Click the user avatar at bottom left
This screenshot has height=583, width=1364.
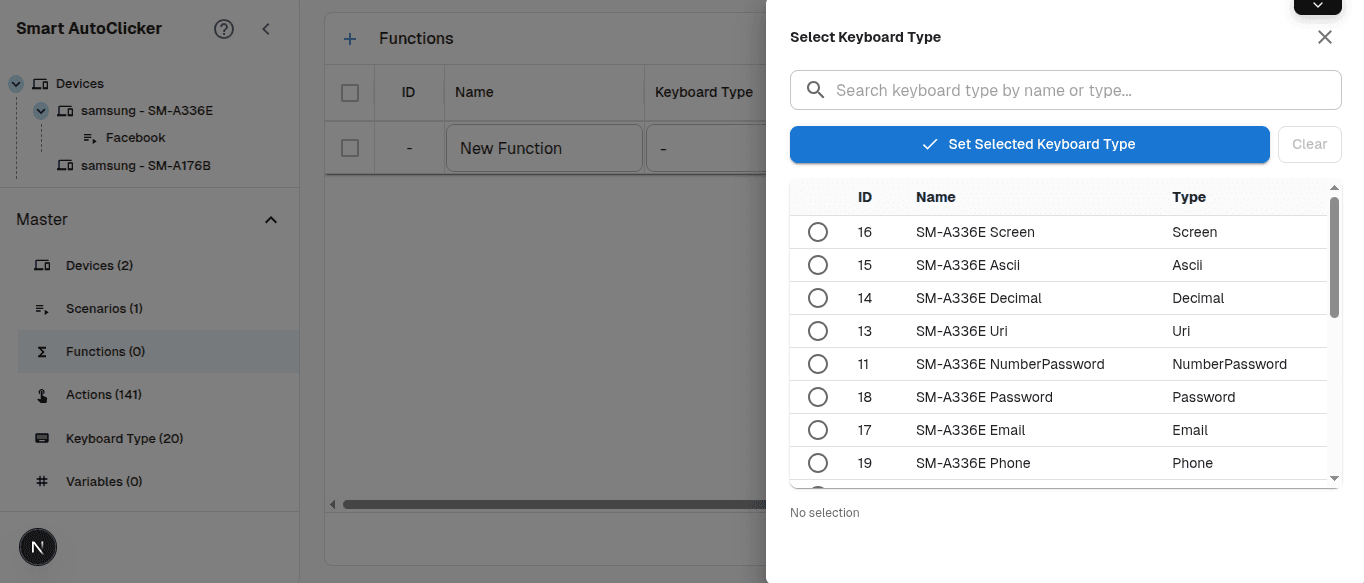[38, 547]
